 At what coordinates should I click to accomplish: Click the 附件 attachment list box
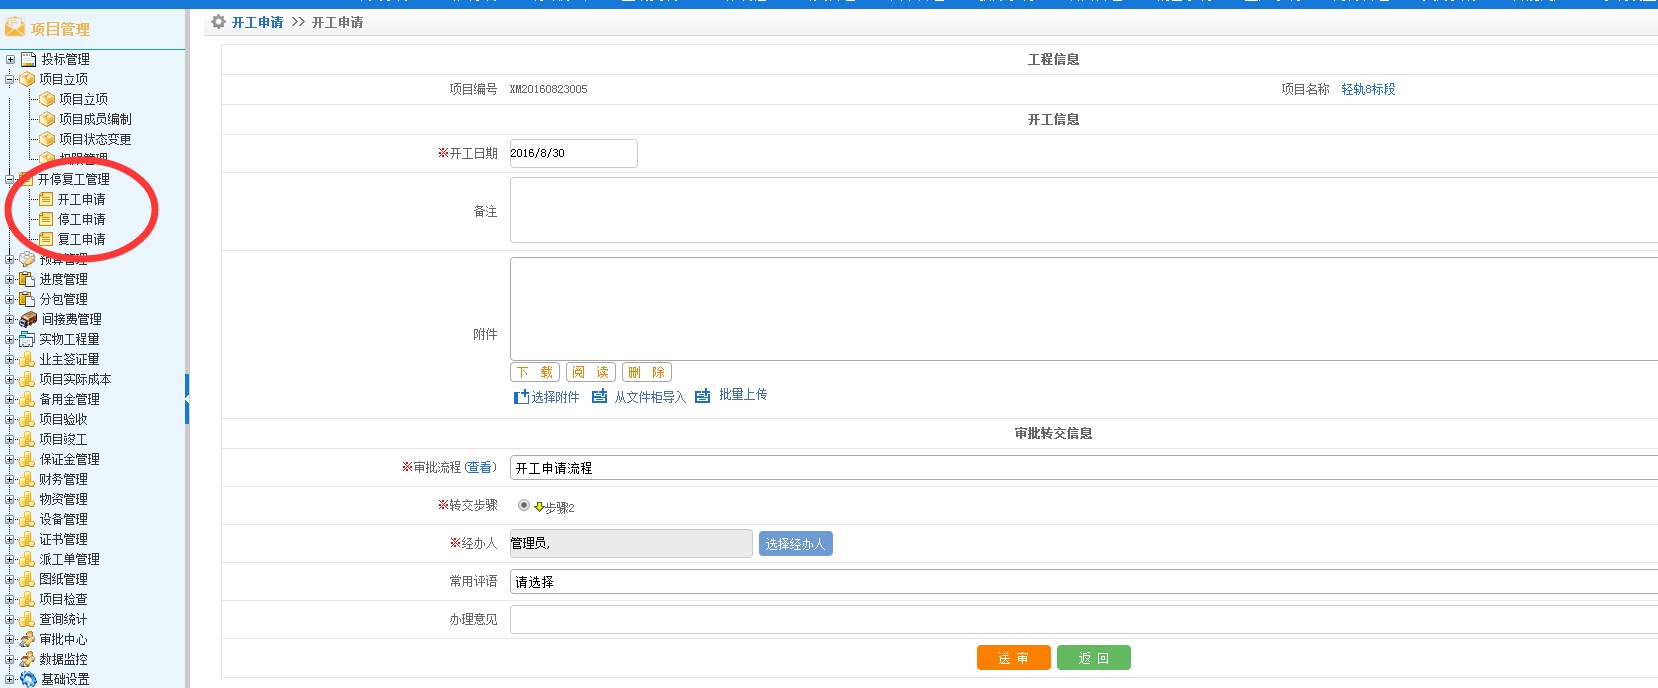pos(1084,309)
